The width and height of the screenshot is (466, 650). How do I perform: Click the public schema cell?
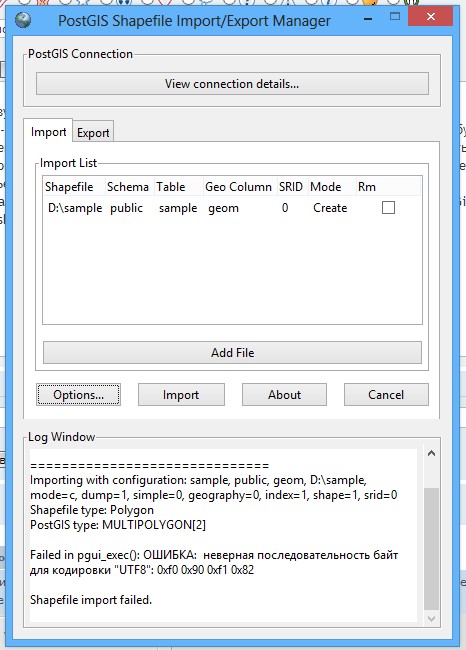click(x=126, y=208)
